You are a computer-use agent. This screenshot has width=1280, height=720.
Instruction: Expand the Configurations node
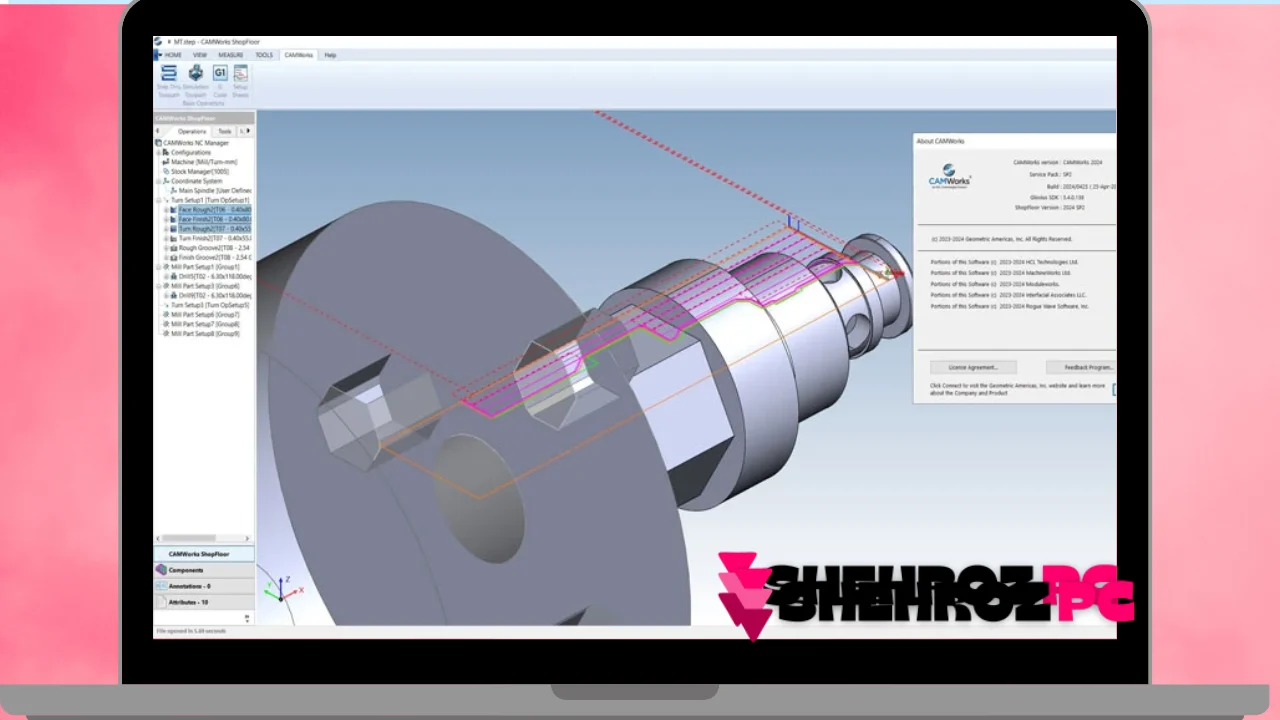click(x=158, y=152)
